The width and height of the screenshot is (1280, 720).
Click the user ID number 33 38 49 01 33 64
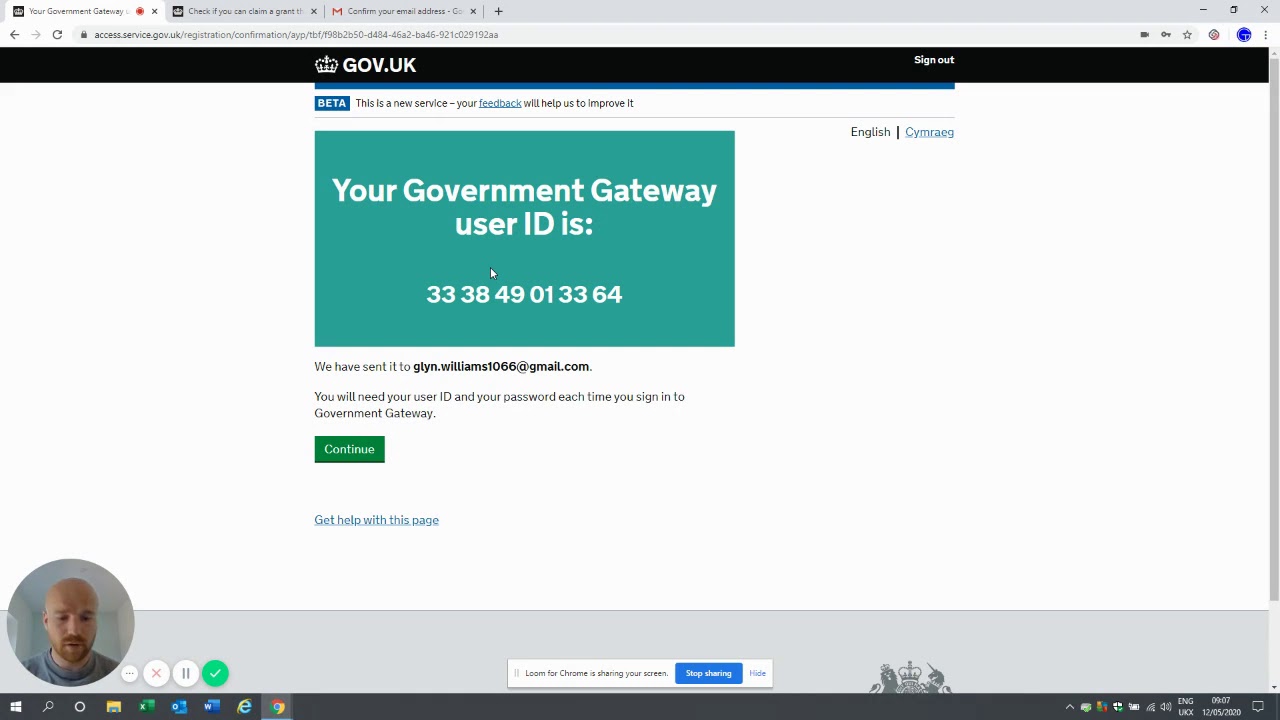click(x=524, y=294)
